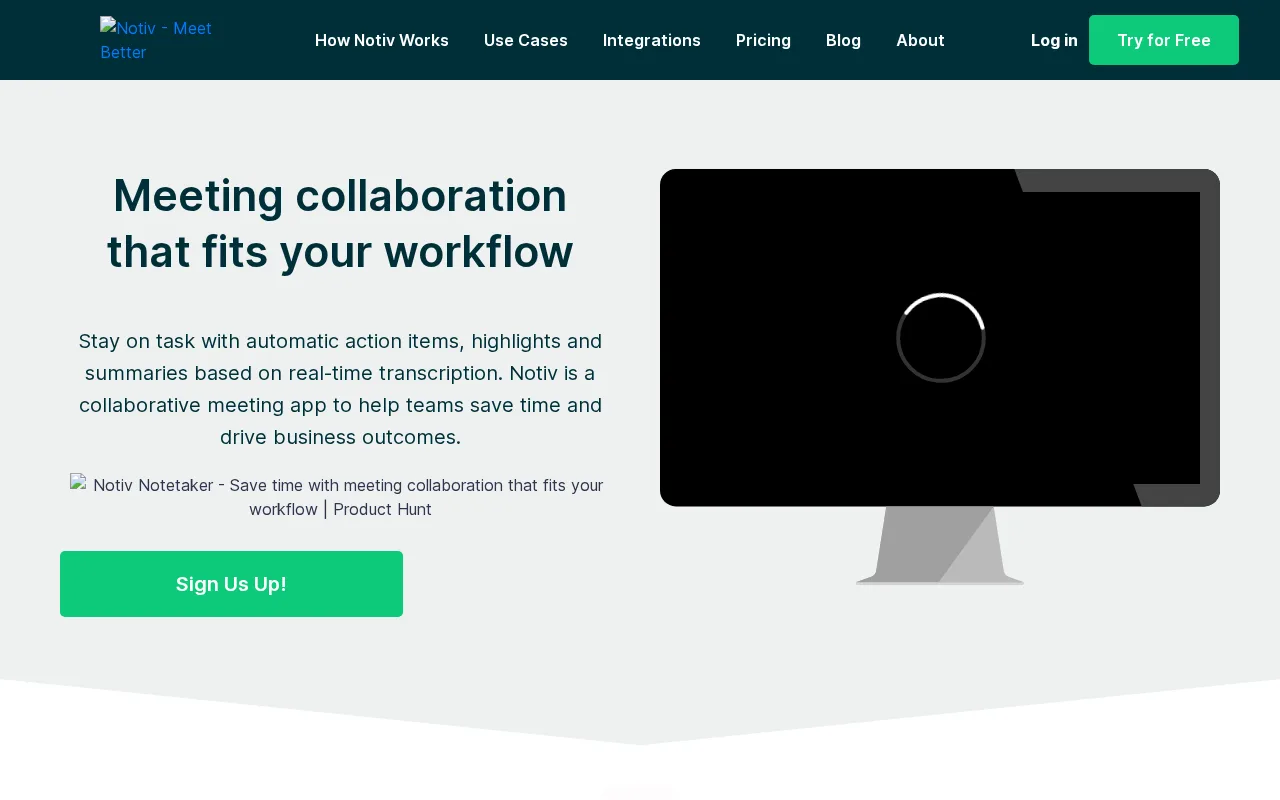Select the heading 'Meeting collaboration that fits your workflow'
Screen dimensions: 1280x800
340,223
